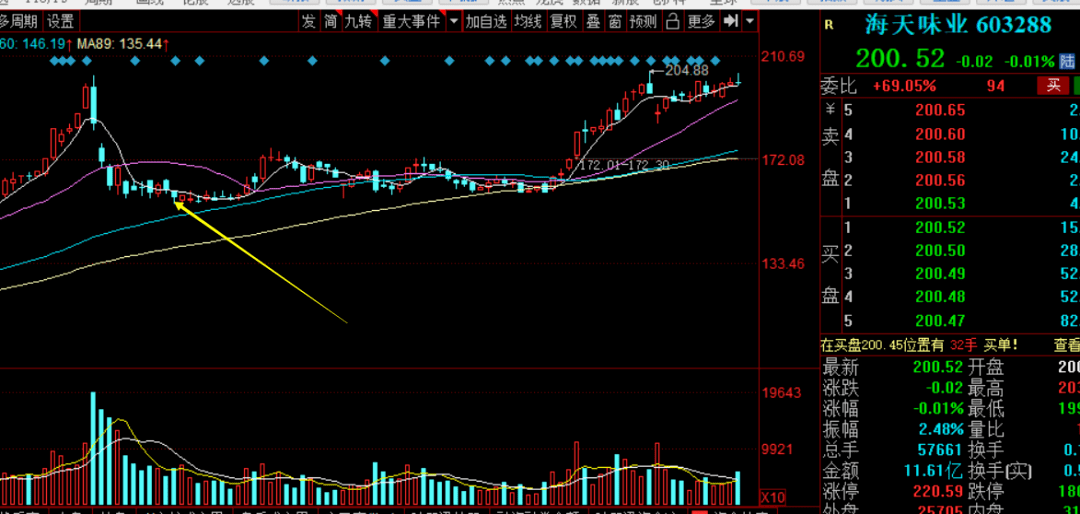
Task: Click the X10 volume scale label
Action: pos(772,497)
